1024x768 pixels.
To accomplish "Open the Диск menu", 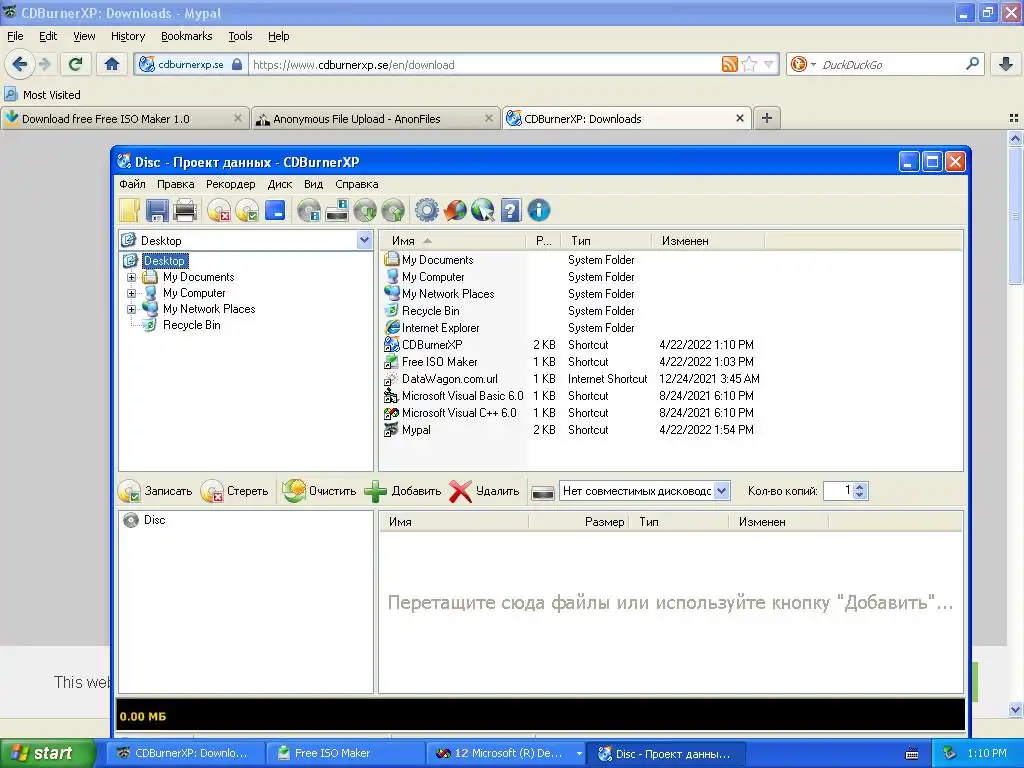I will (280, 184).
